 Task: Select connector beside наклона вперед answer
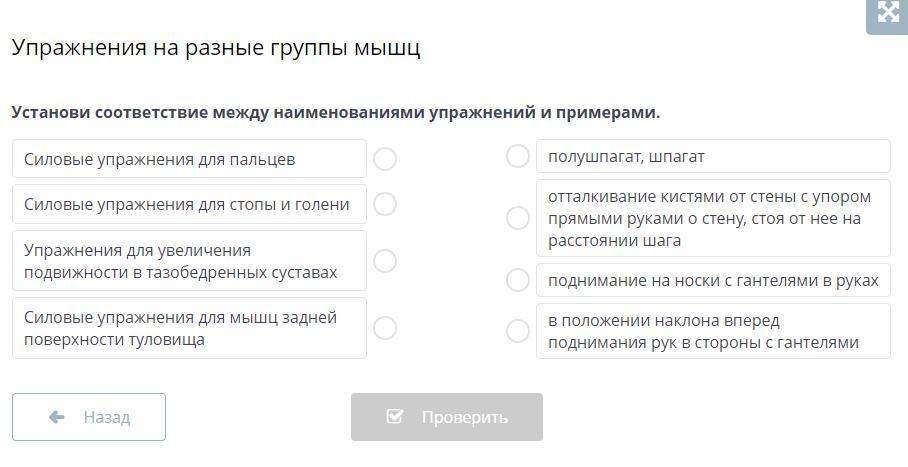(518, 331)
